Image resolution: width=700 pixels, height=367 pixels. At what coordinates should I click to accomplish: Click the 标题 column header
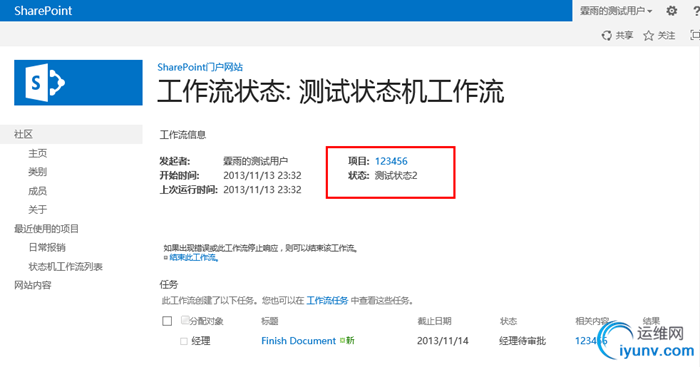point(270,321)
